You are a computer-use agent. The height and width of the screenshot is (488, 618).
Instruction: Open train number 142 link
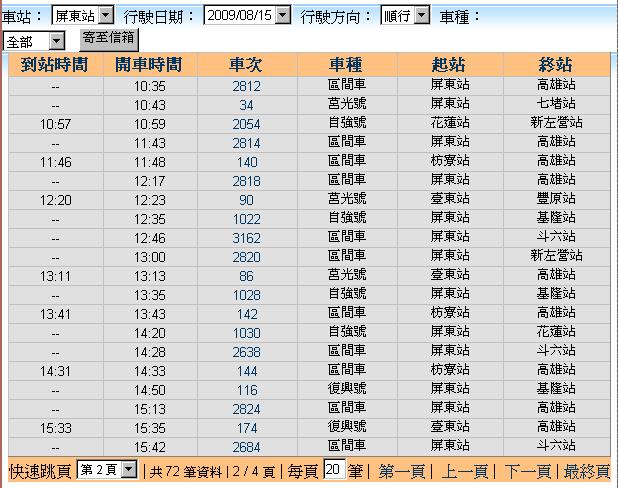pos(247,314)
